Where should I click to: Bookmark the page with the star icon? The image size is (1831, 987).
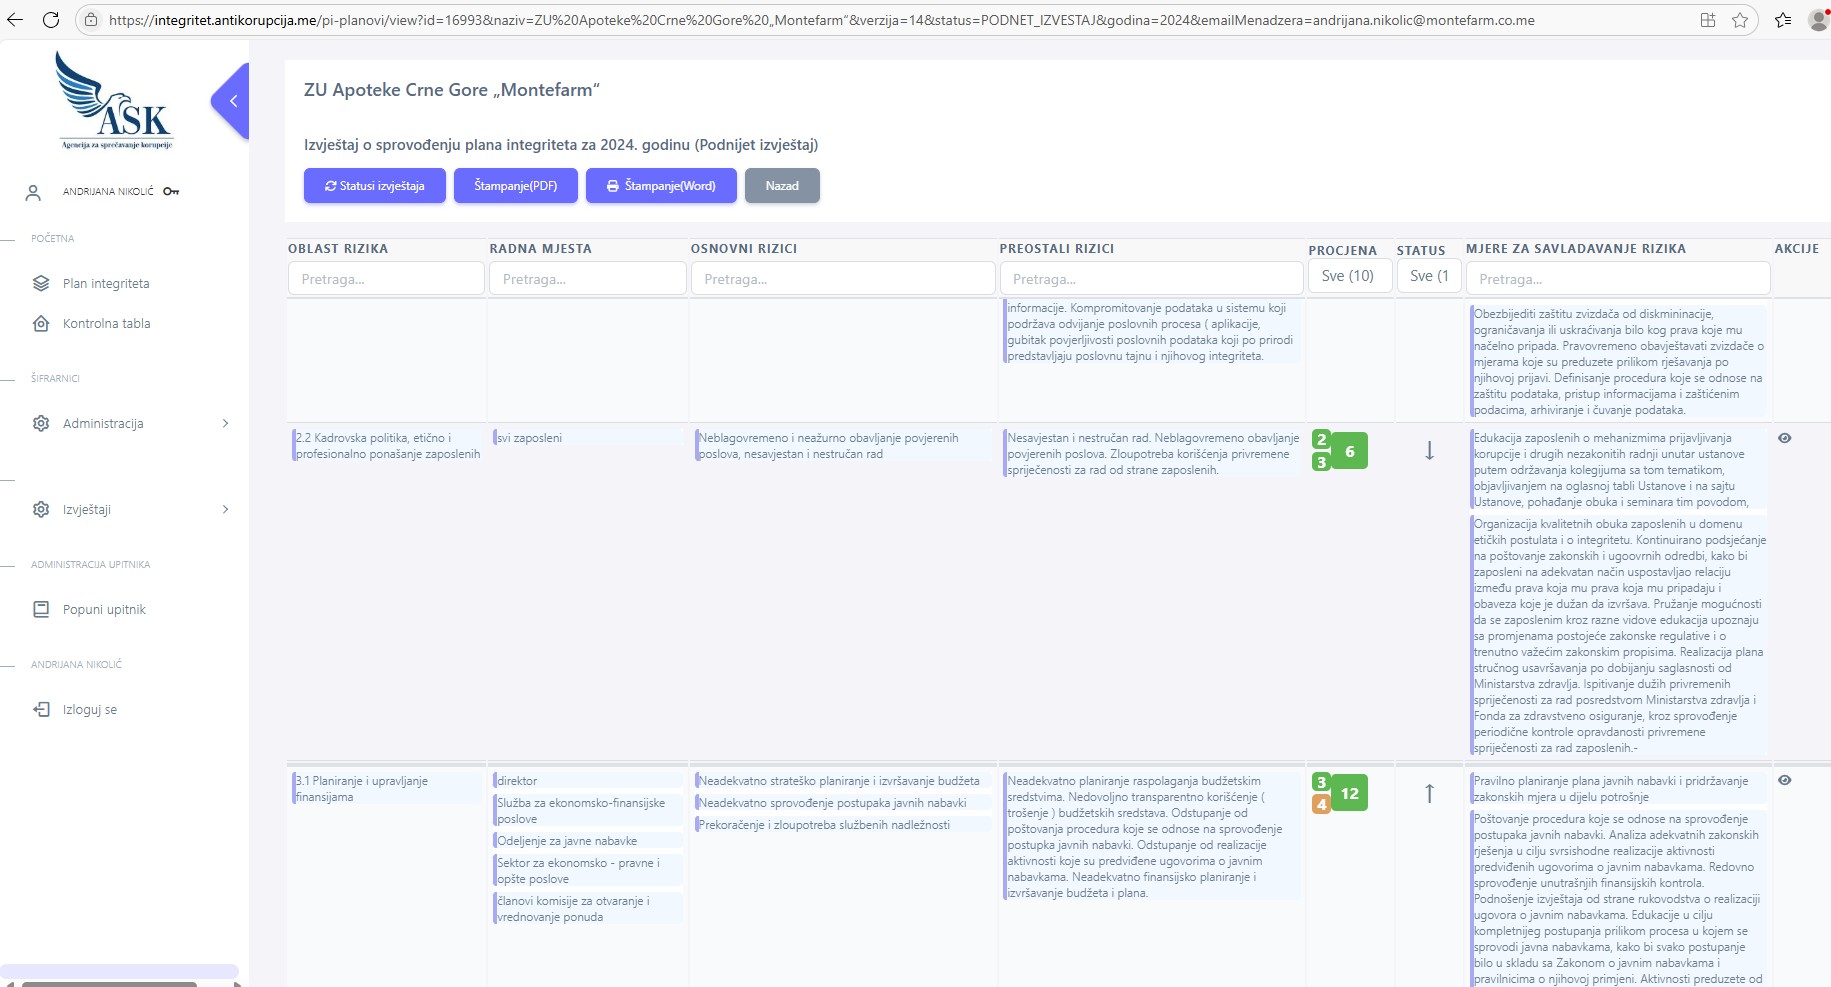point(1740,20)
